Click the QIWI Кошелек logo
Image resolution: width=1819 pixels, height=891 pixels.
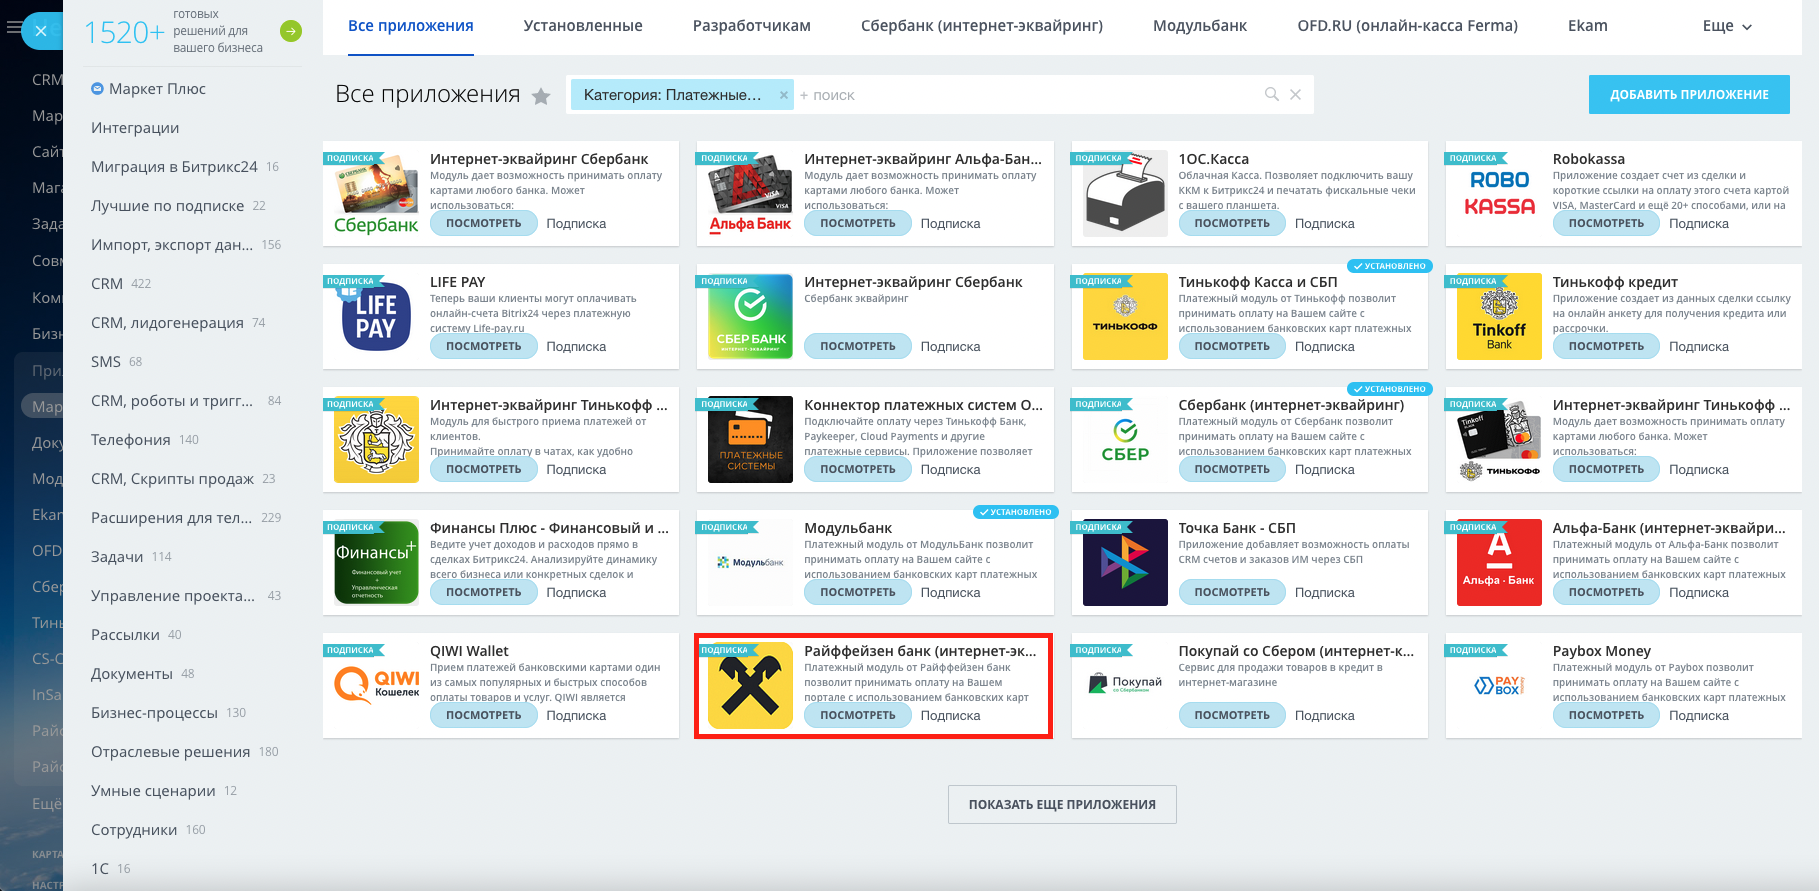tap(376, 685)
